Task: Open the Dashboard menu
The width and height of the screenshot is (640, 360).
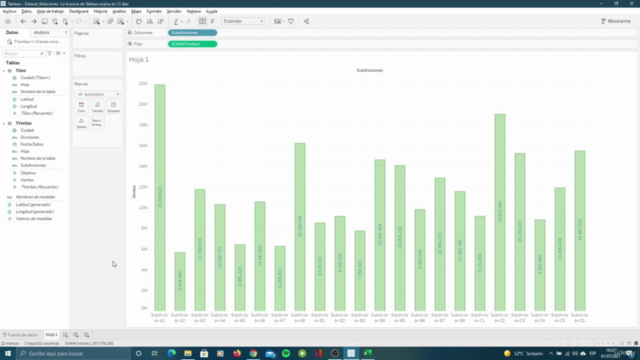Action: click(79, 11)
